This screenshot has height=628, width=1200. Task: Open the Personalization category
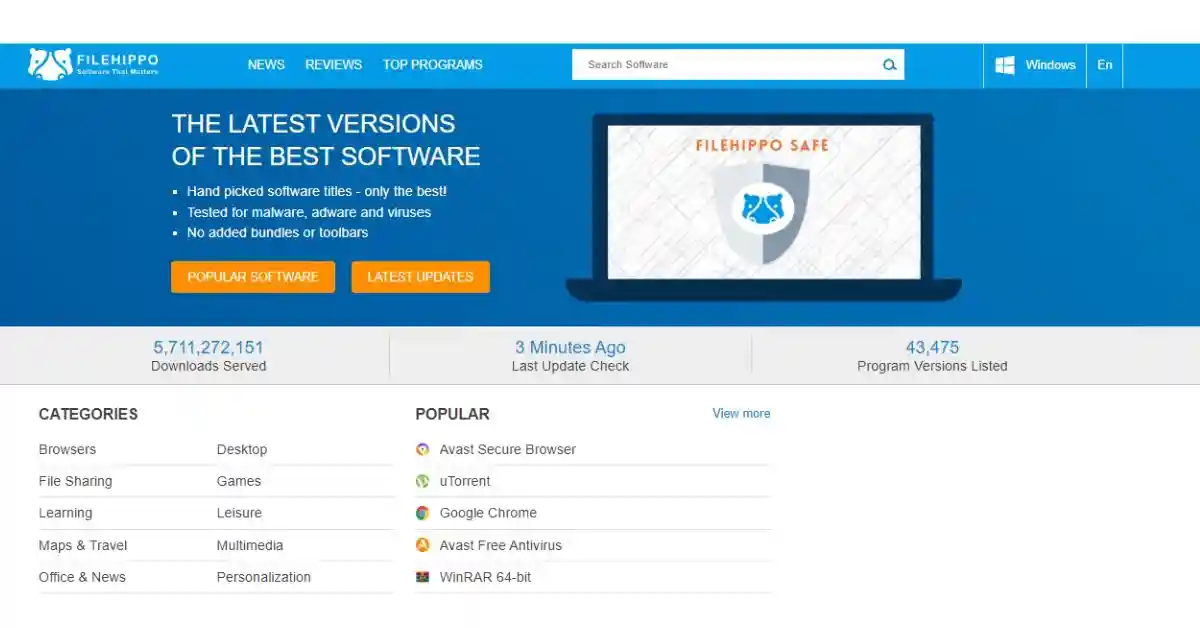(x=264, y=577)
